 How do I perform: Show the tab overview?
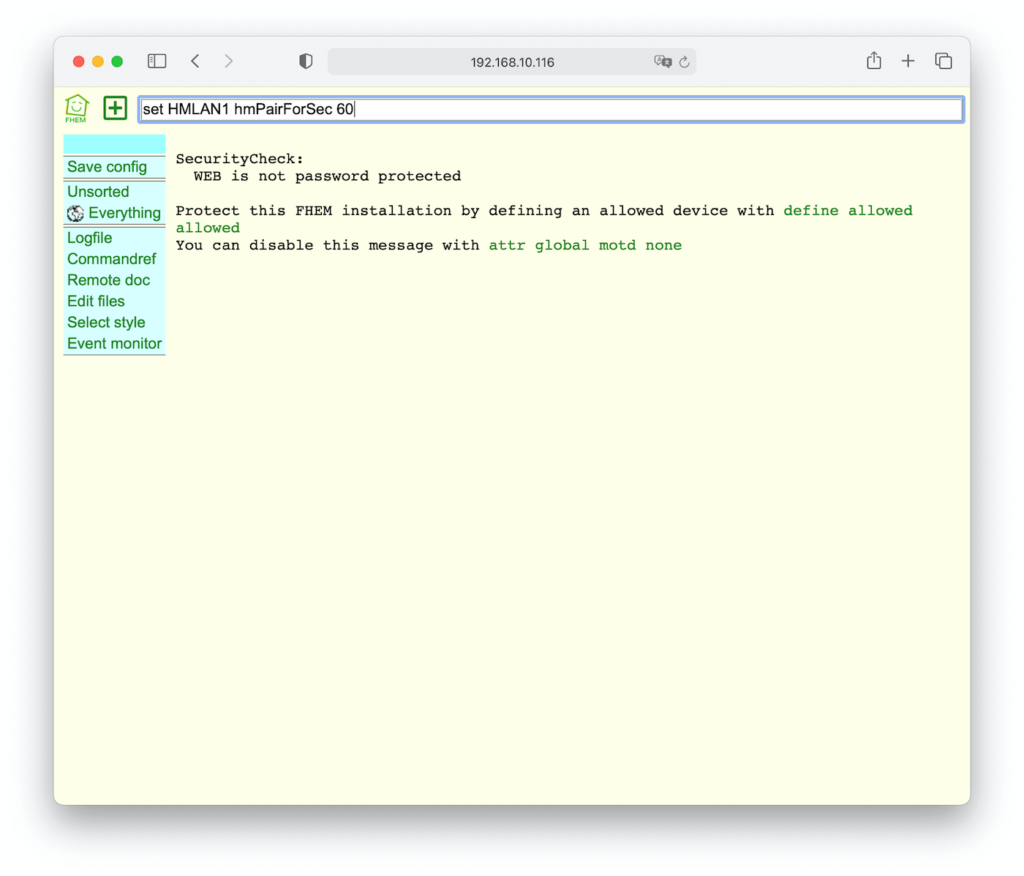(943, 61)
